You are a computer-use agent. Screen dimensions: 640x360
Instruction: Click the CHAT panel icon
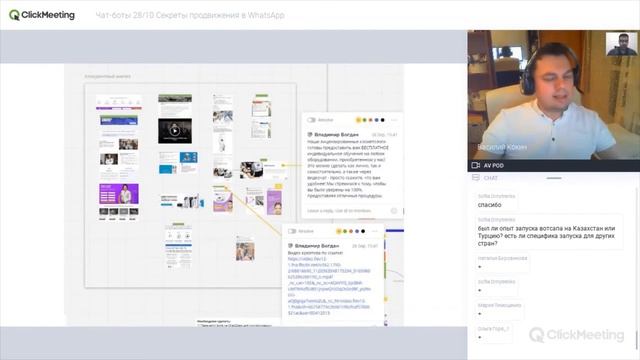[476, 178]
